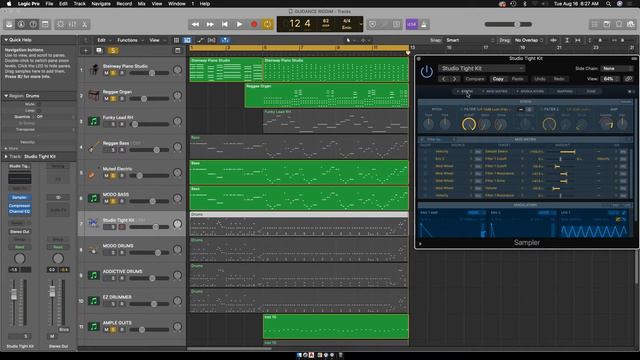The width and height of the screenshot is (640, 360).
Task: Click the EZ DRUMMER track icon
Action: coord(94,301)
